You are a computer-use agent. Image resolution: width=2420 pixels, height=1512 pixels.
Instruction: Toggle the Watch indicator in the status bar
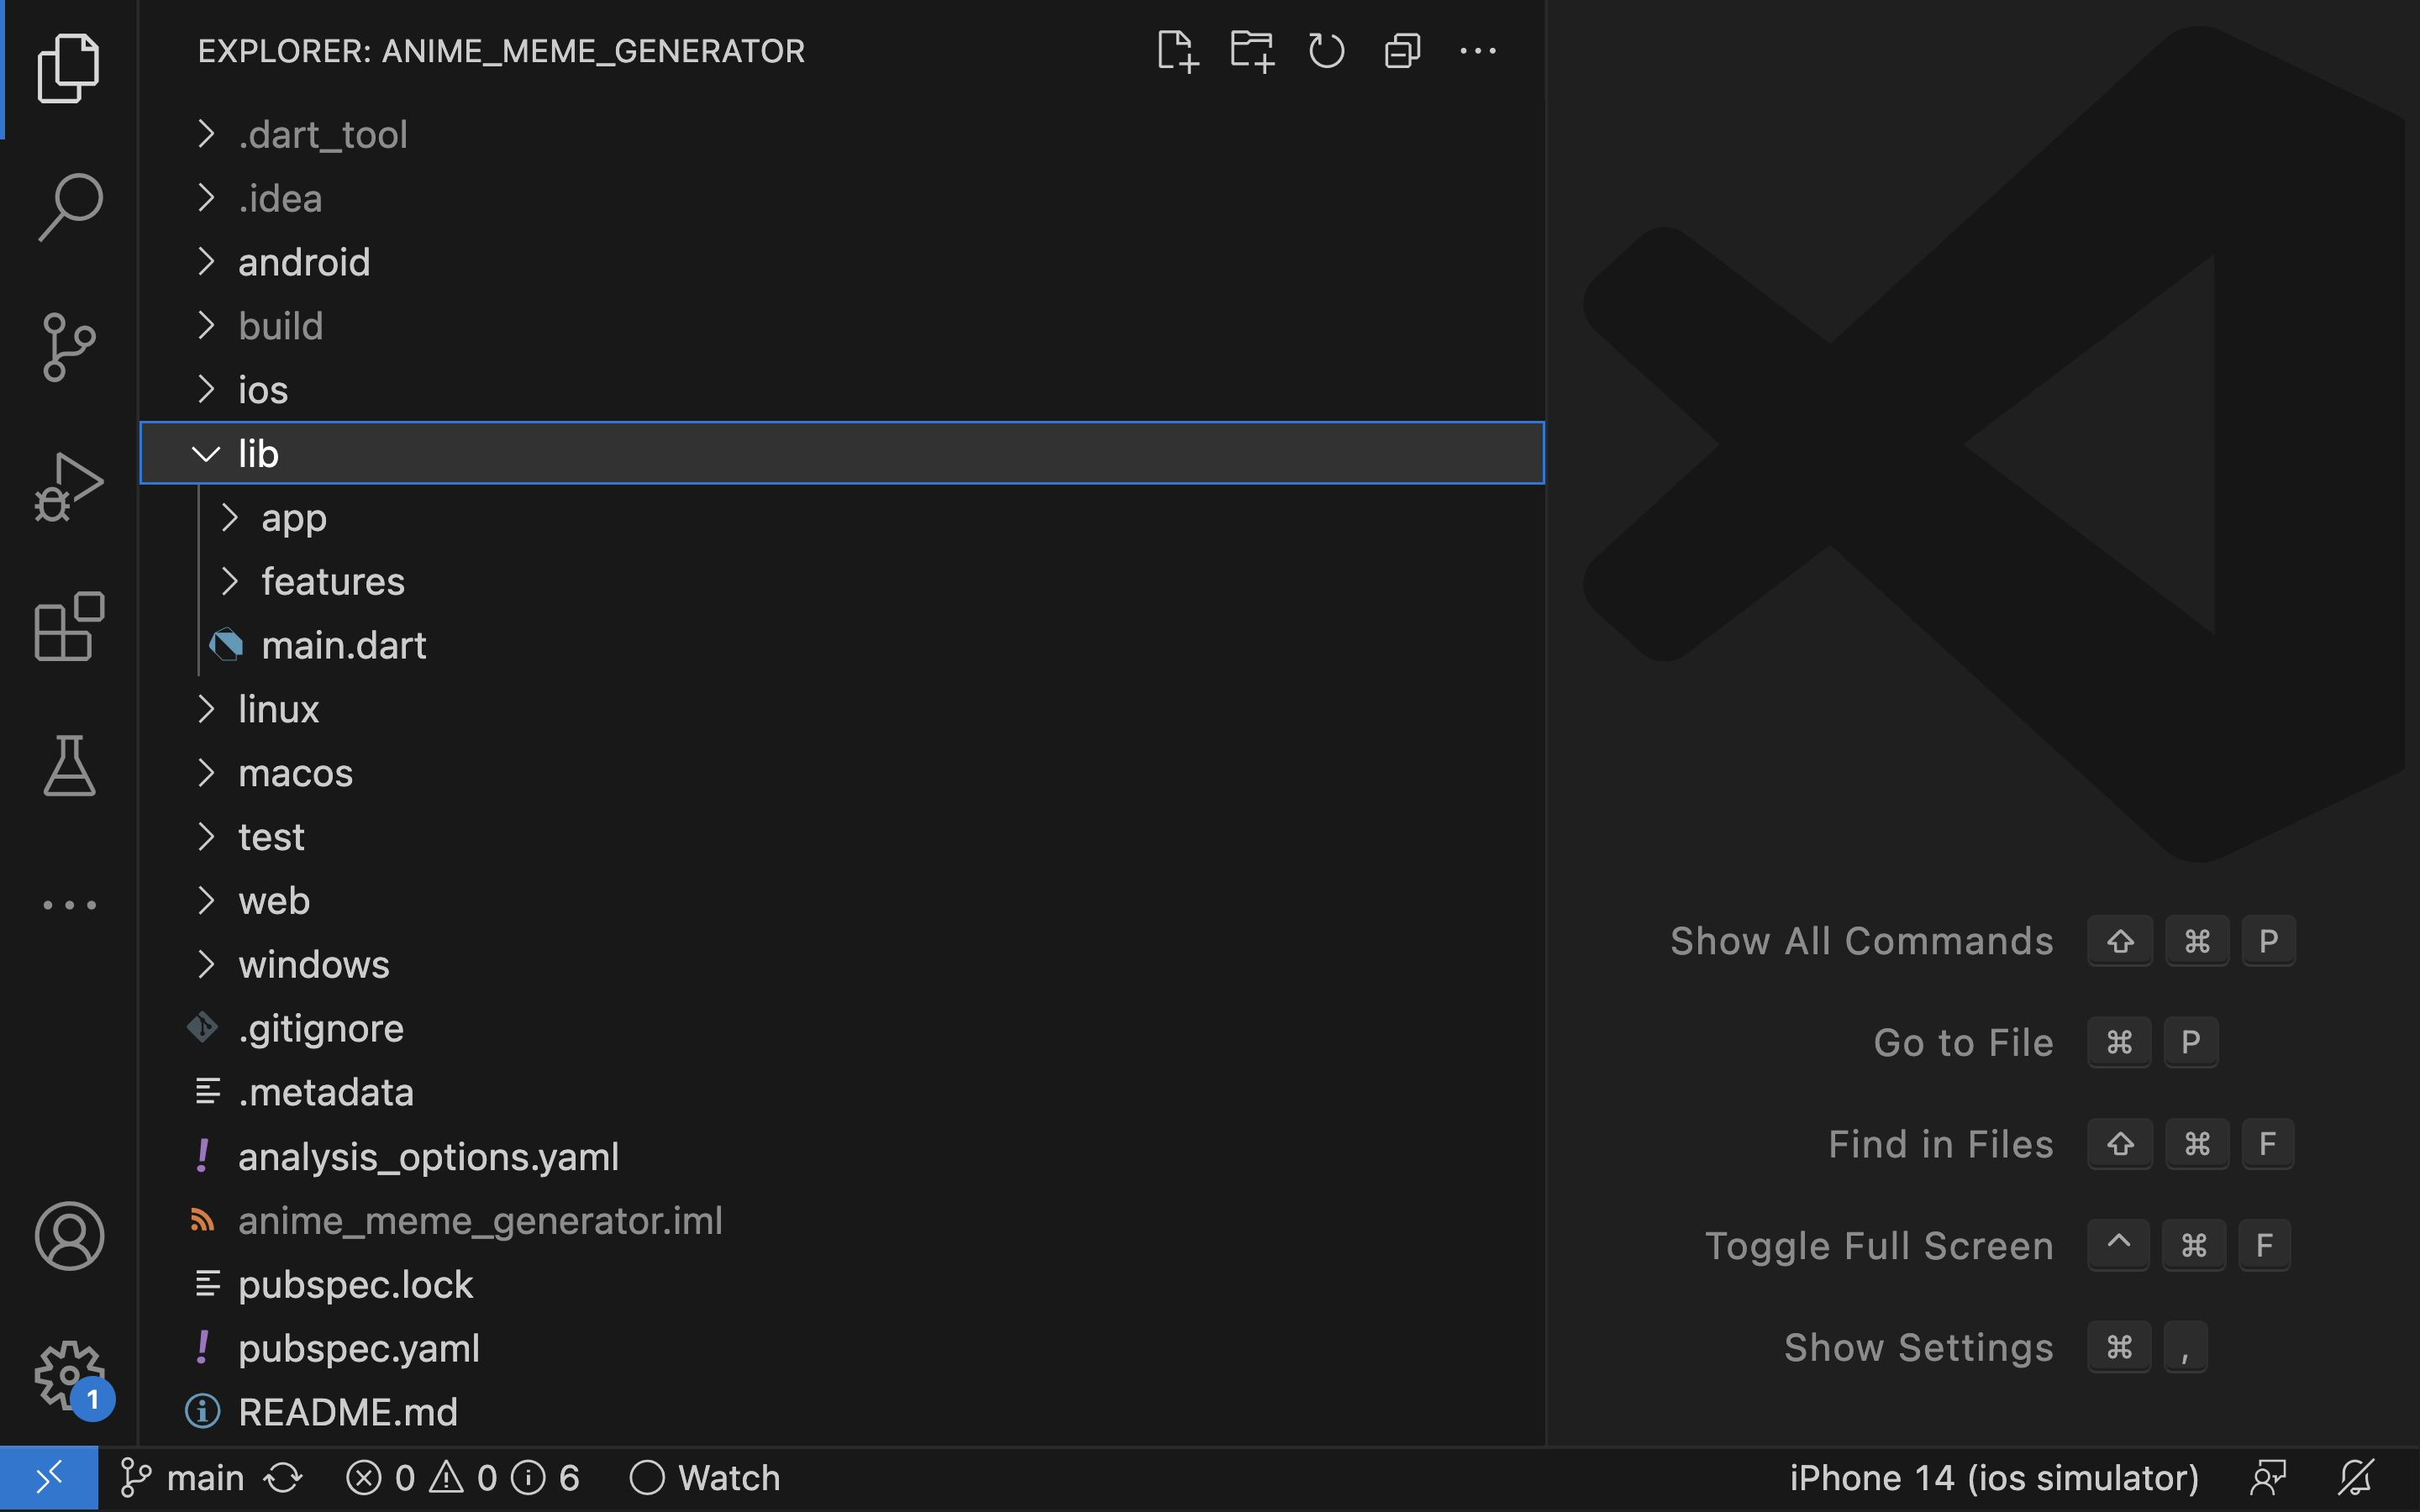(x=703, y=1477)
